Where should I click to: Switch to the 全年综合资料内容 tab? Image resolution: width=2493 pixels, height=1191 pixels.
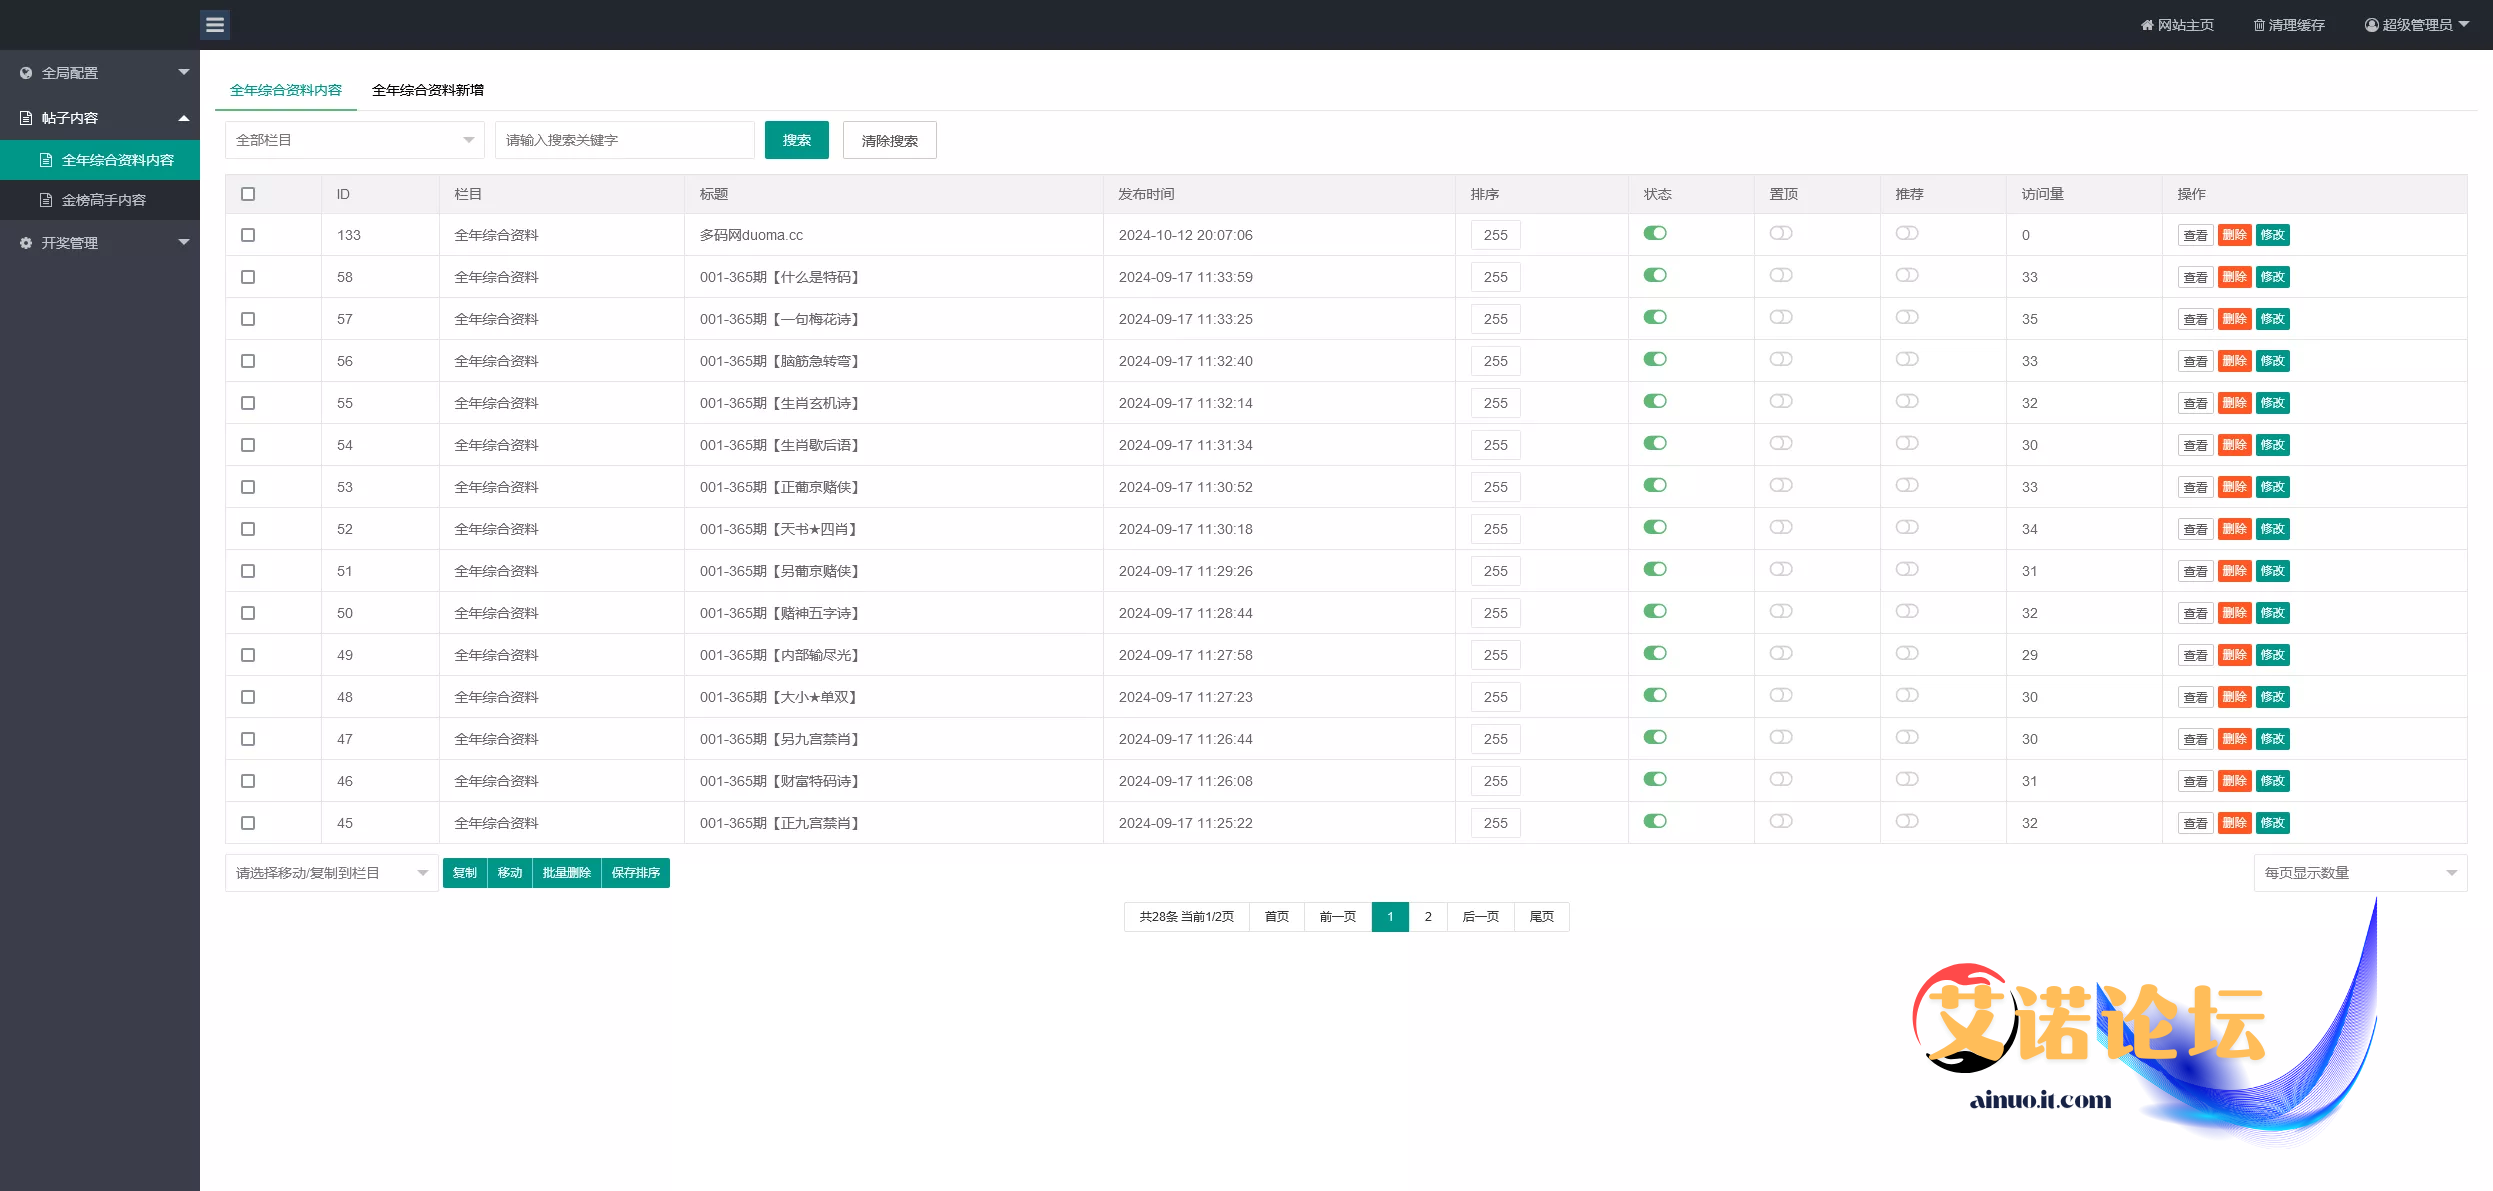click(286, 90)
